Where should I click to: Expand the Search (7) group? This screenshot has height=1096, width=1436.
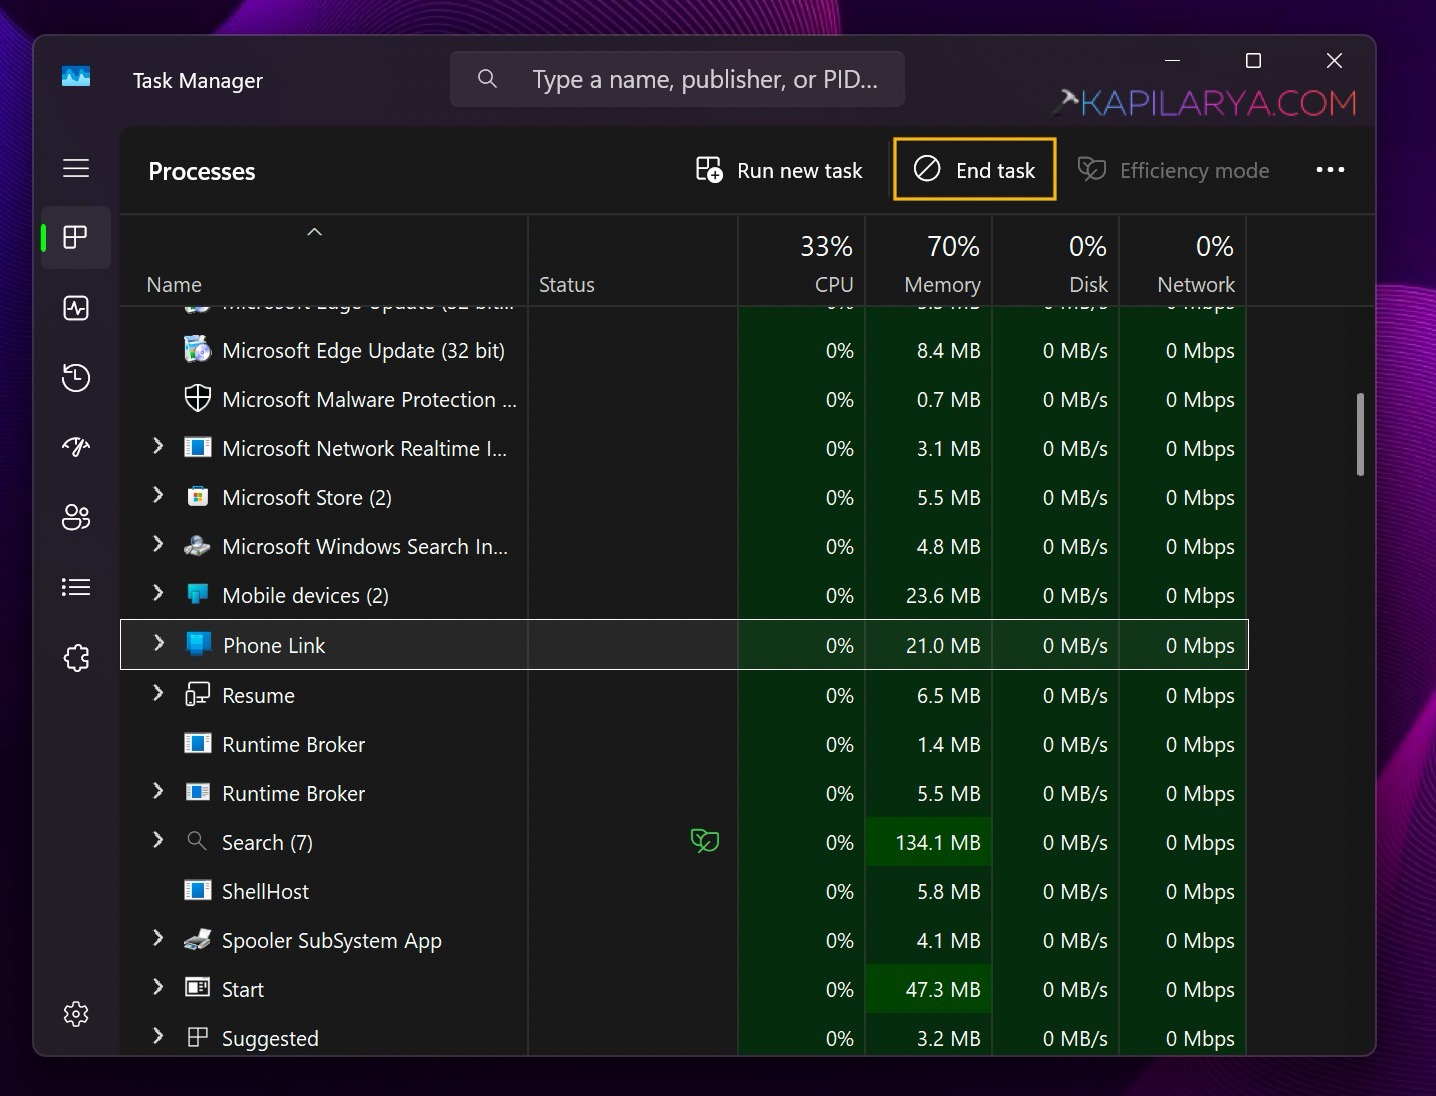point(157,840)
